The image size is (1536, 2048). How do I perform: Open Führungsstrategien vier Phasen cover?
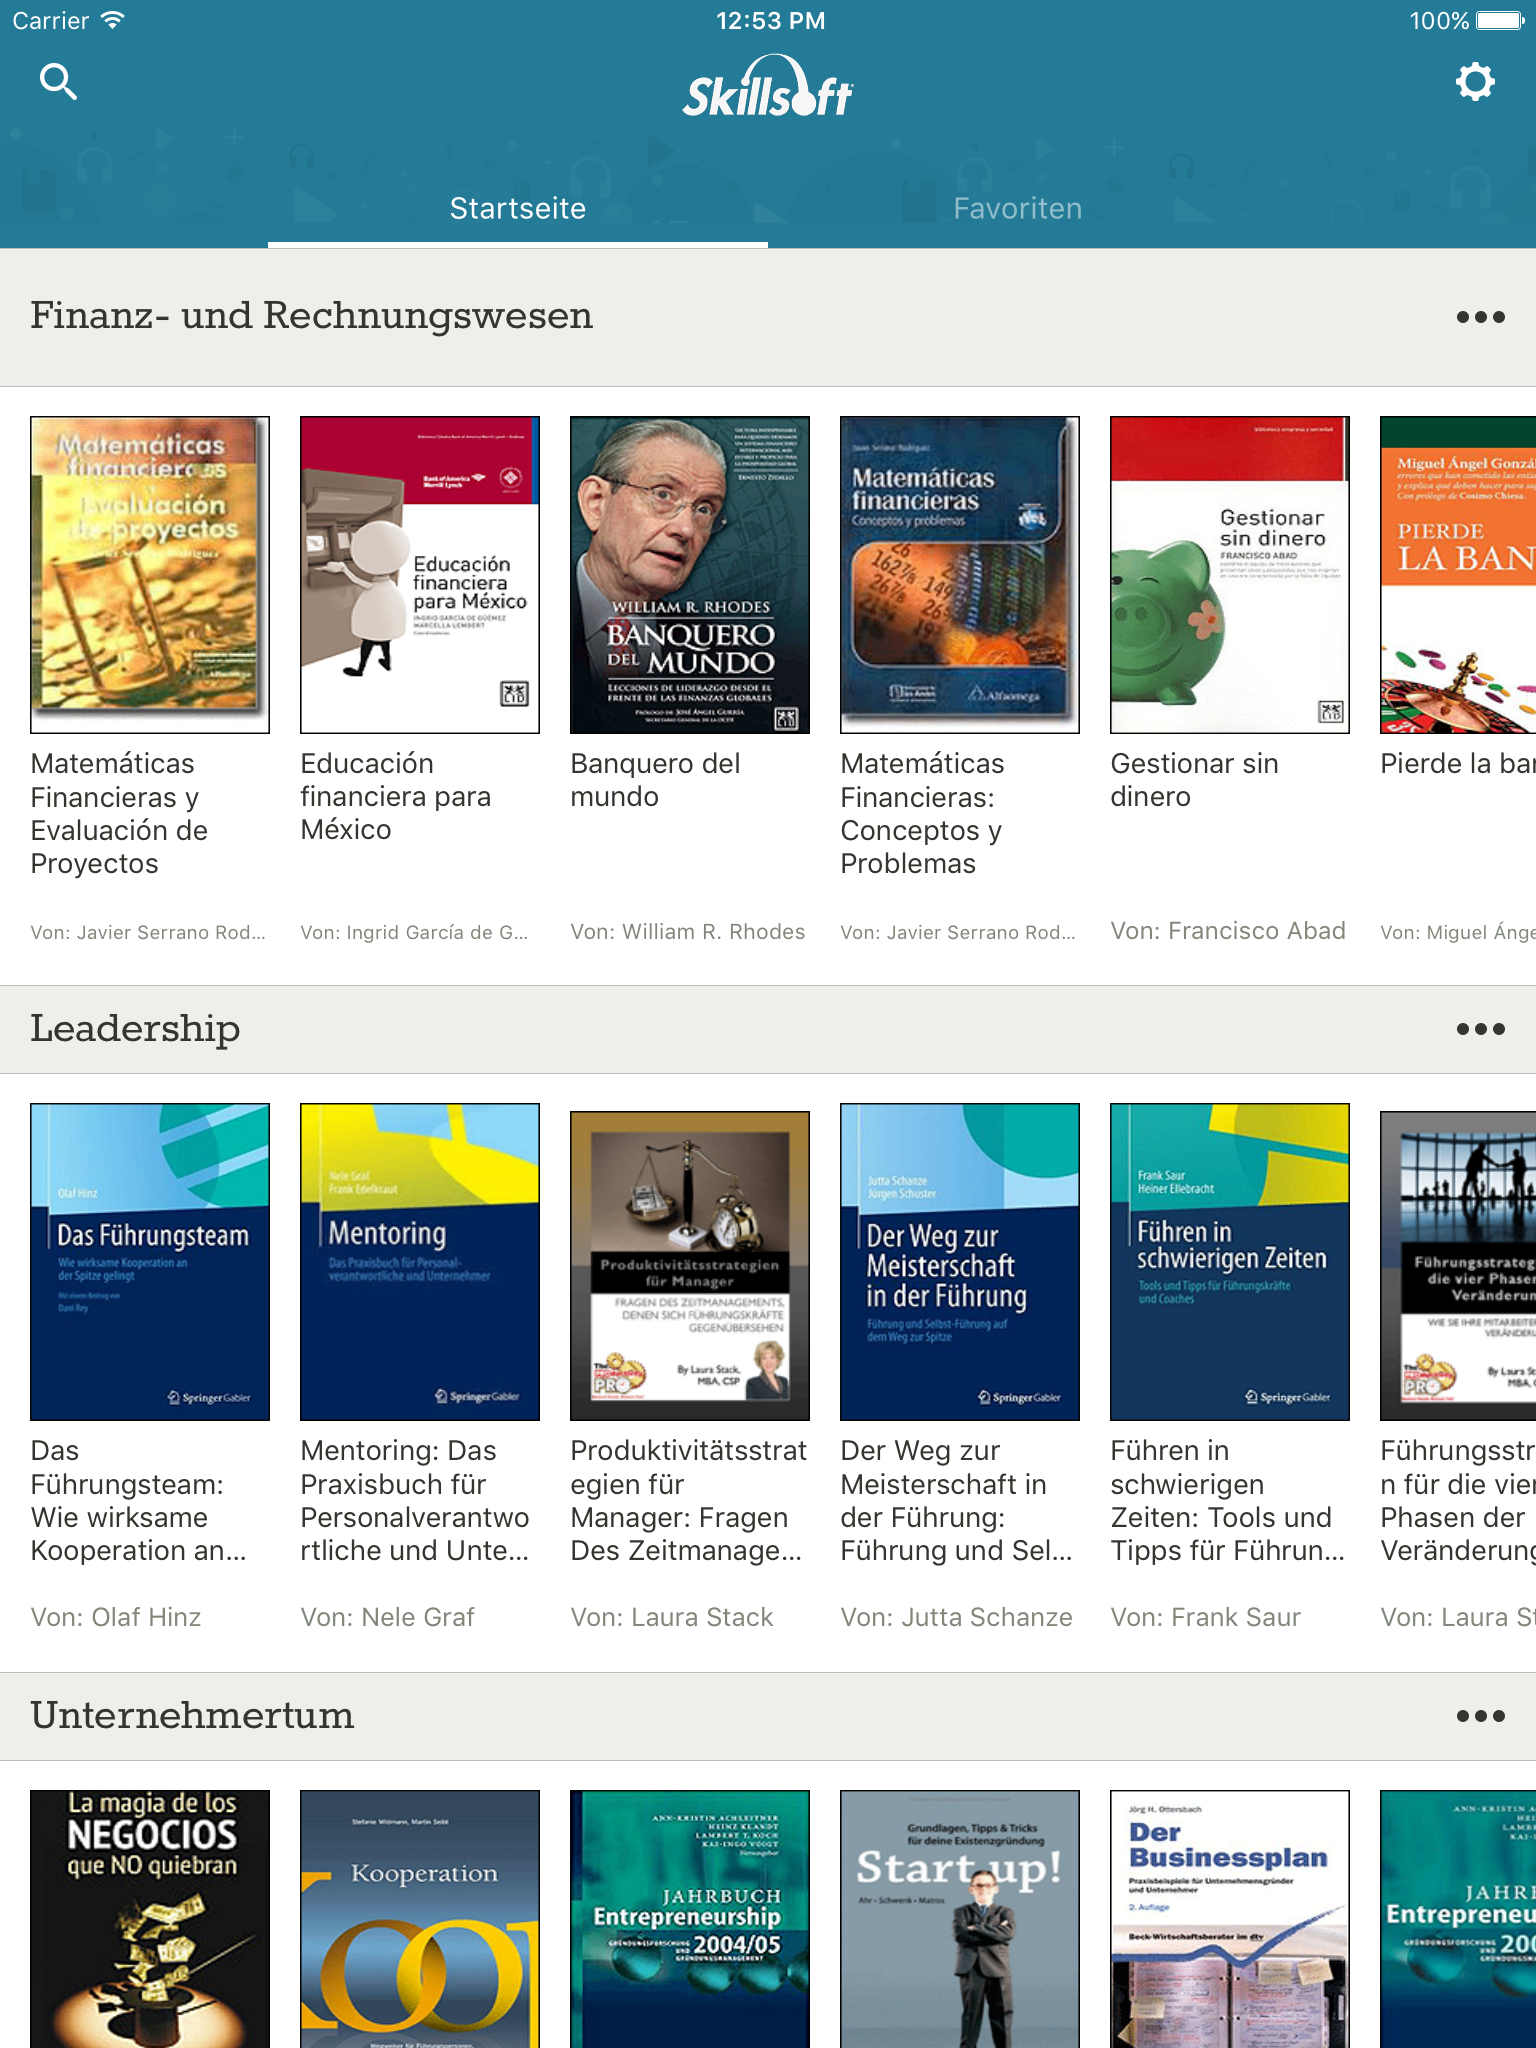pyautogui.click(x=1458, y=1266)
